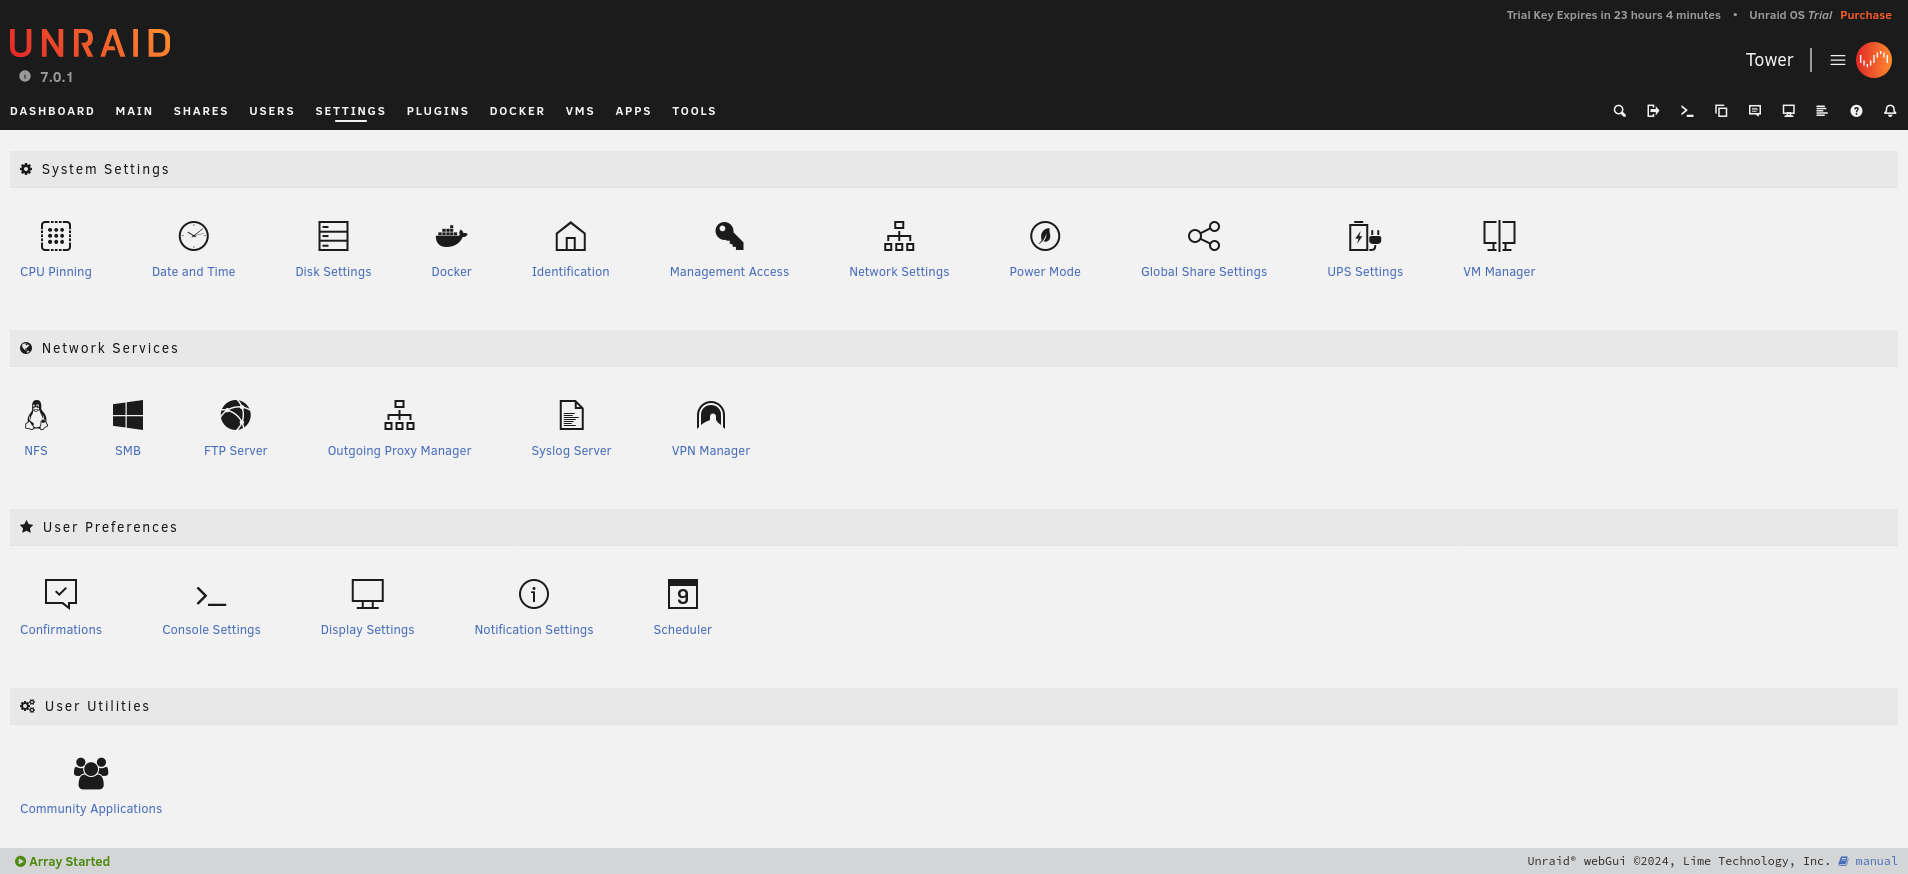
Task: Open Disk Settings icon
Action: (x=333, y=236)
